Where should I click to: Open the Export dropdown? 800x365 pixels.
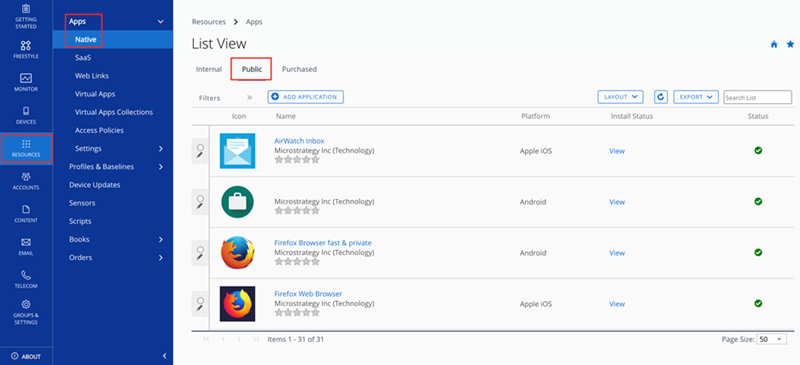696,97
